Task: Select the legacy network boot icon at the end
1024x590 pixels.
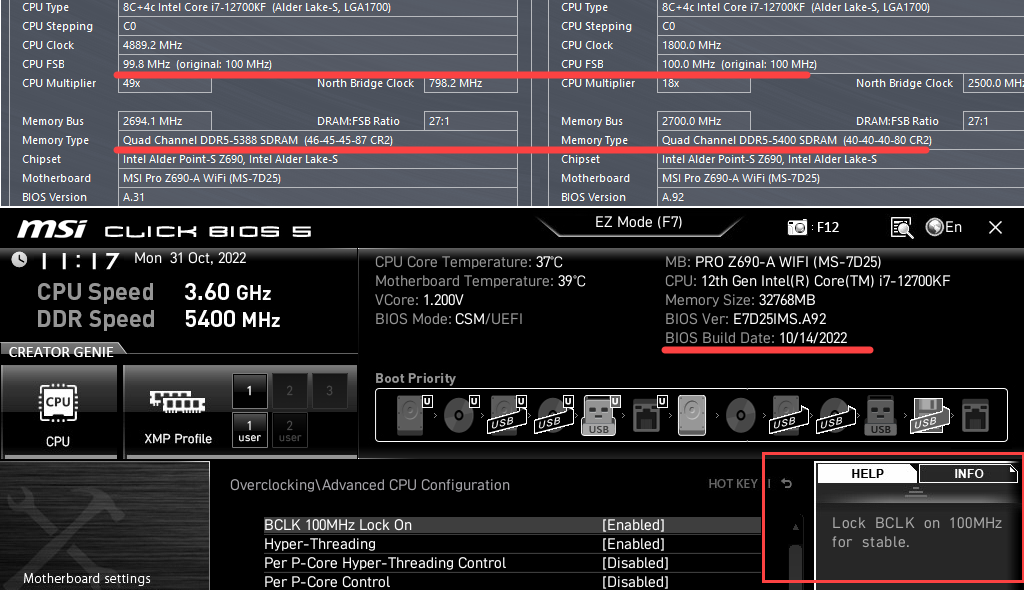Action: (976, 414)
